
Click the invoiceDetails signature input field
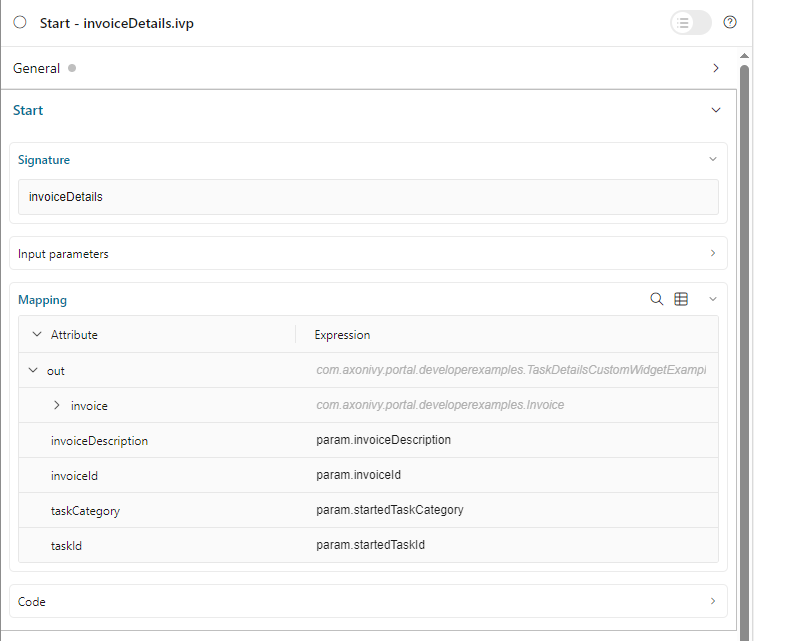[368, 197]
